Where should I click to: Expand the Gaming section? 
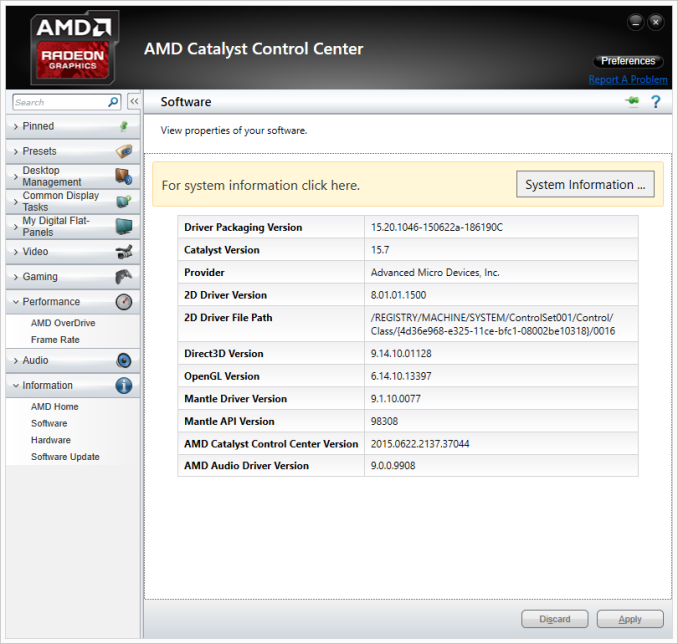pyautogui.click(x=16, y=277)
